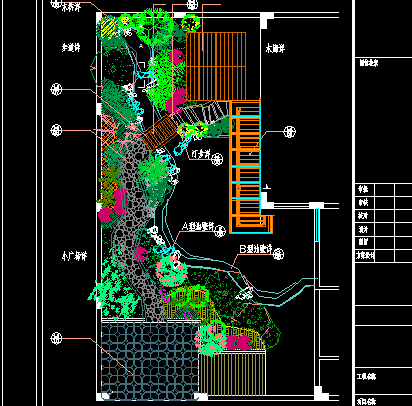The image size is (412, 406).
Task: Select the 小广场详 annotation text
Action: click(75, 256)
